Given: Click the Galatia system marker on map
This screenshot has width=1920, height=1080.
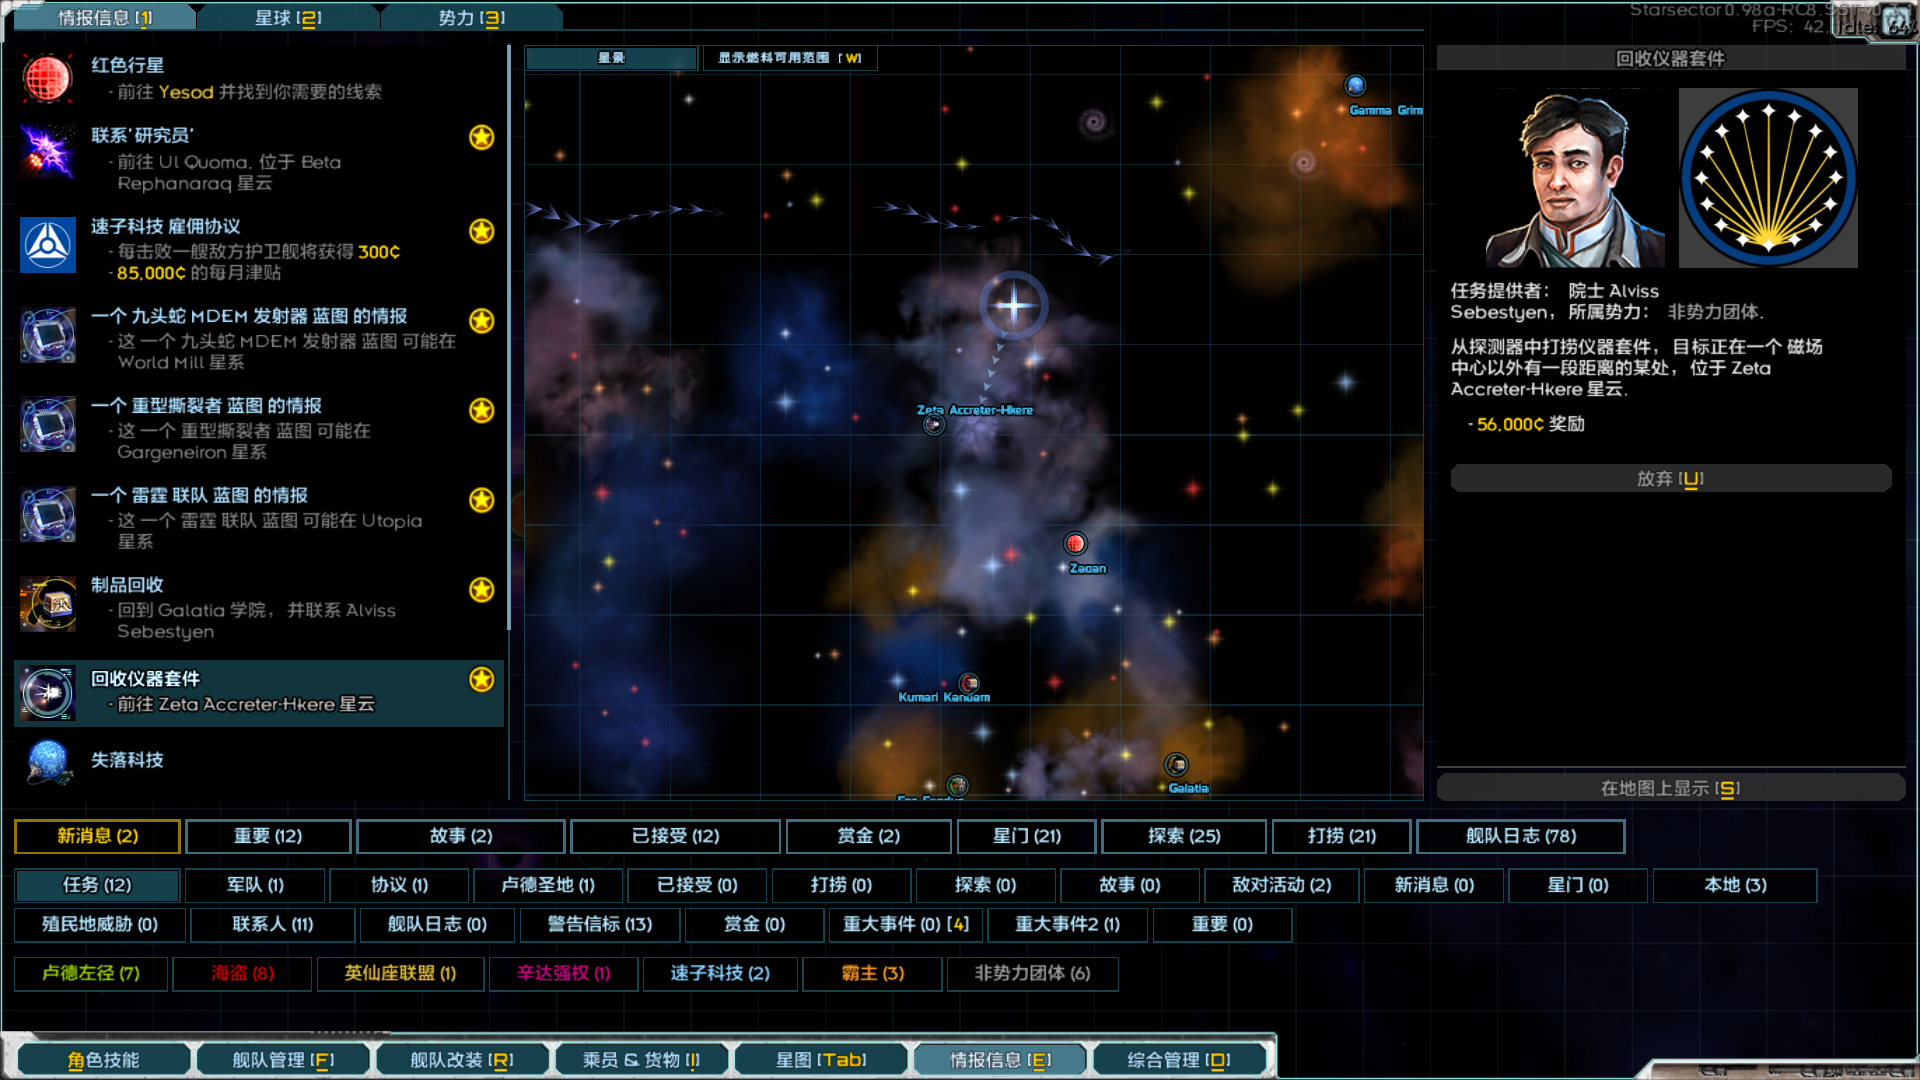Looking at the screenshot, I should pos(1176,766).
